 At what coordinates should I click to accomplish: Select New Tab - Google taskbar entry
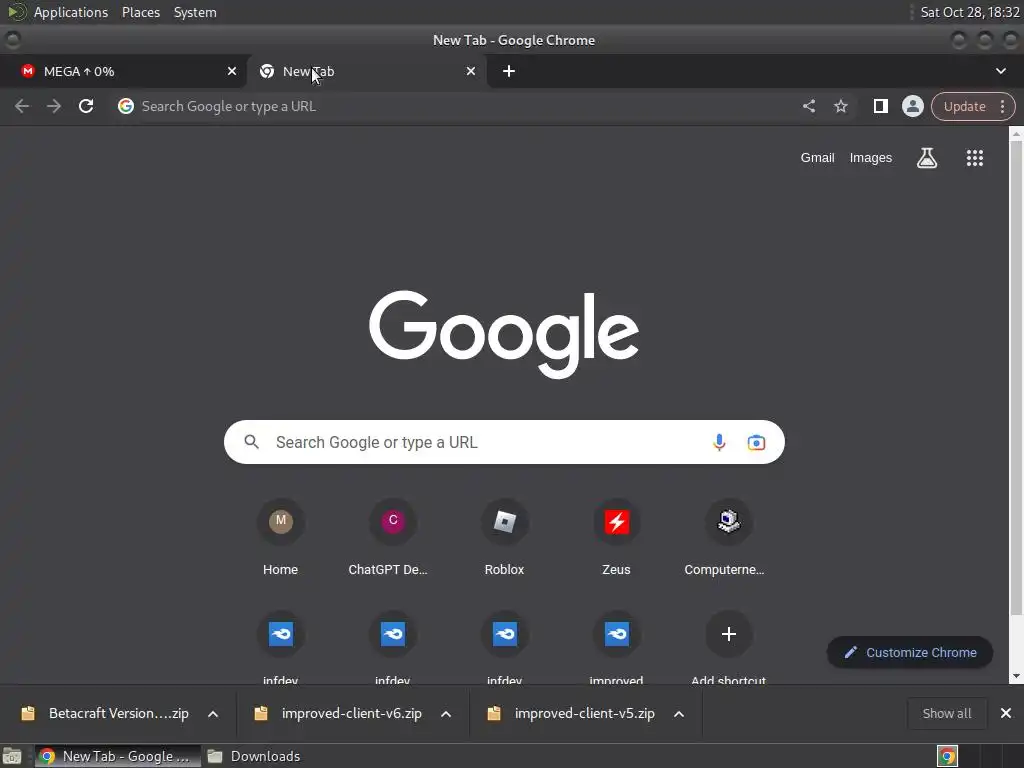[x=118, y=756]
